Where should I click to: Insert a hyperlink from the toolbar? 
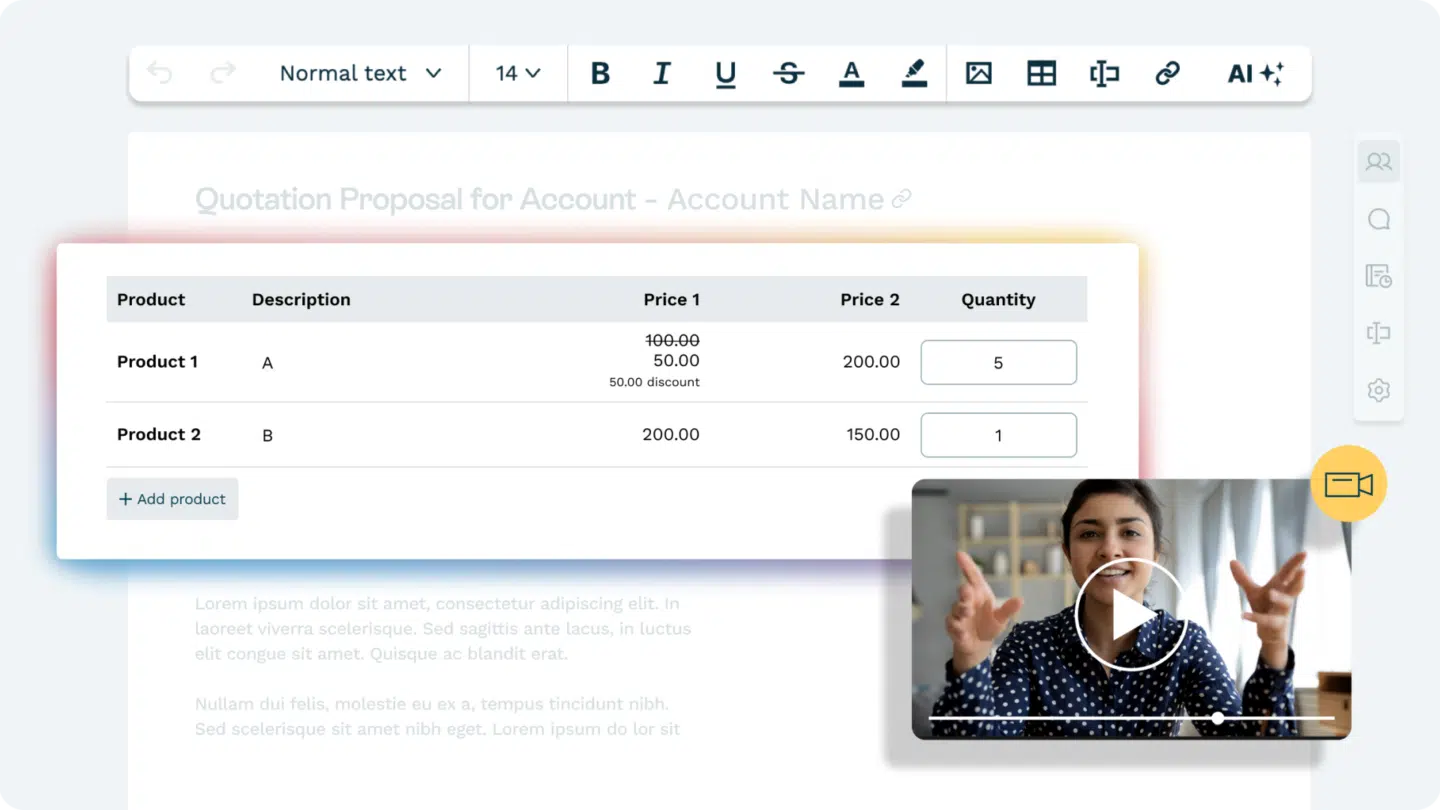pos(1167,73)
